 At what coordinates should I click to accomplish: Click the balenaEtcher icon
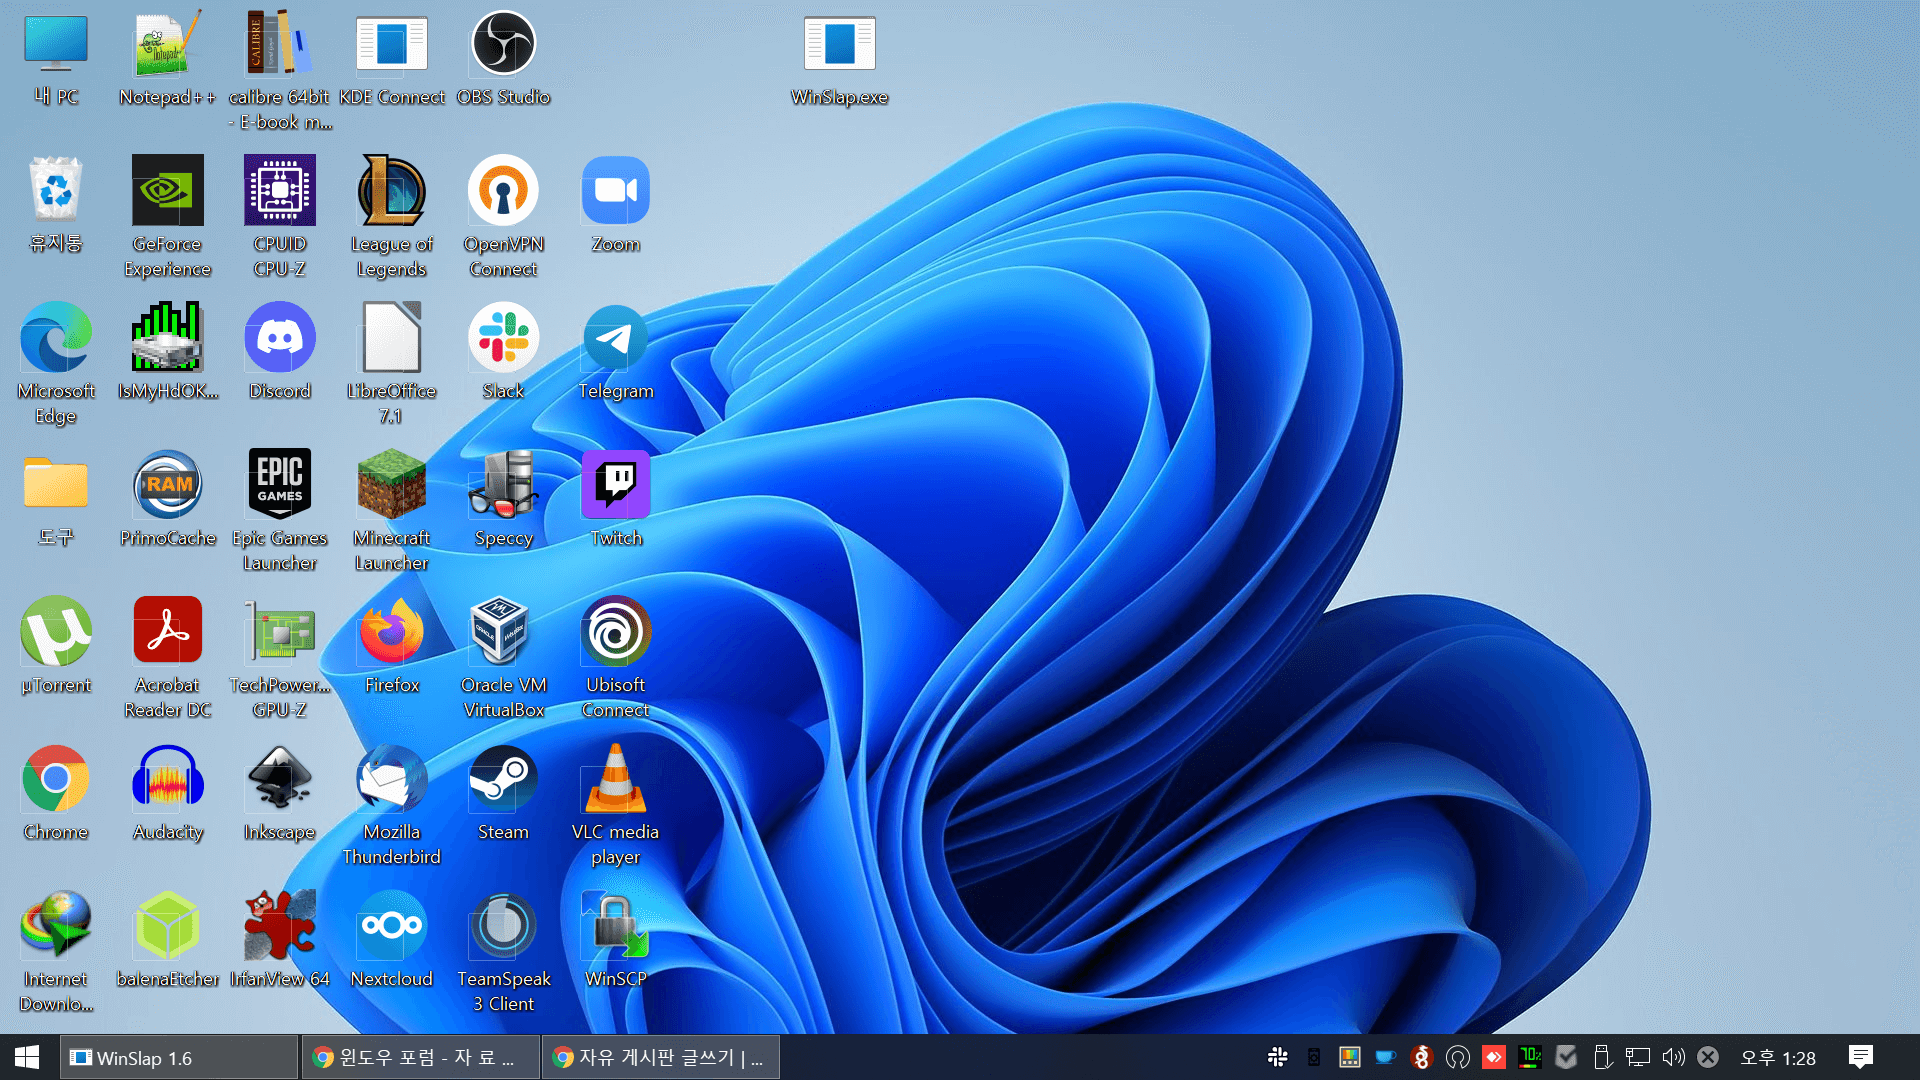tap(168, 939)
